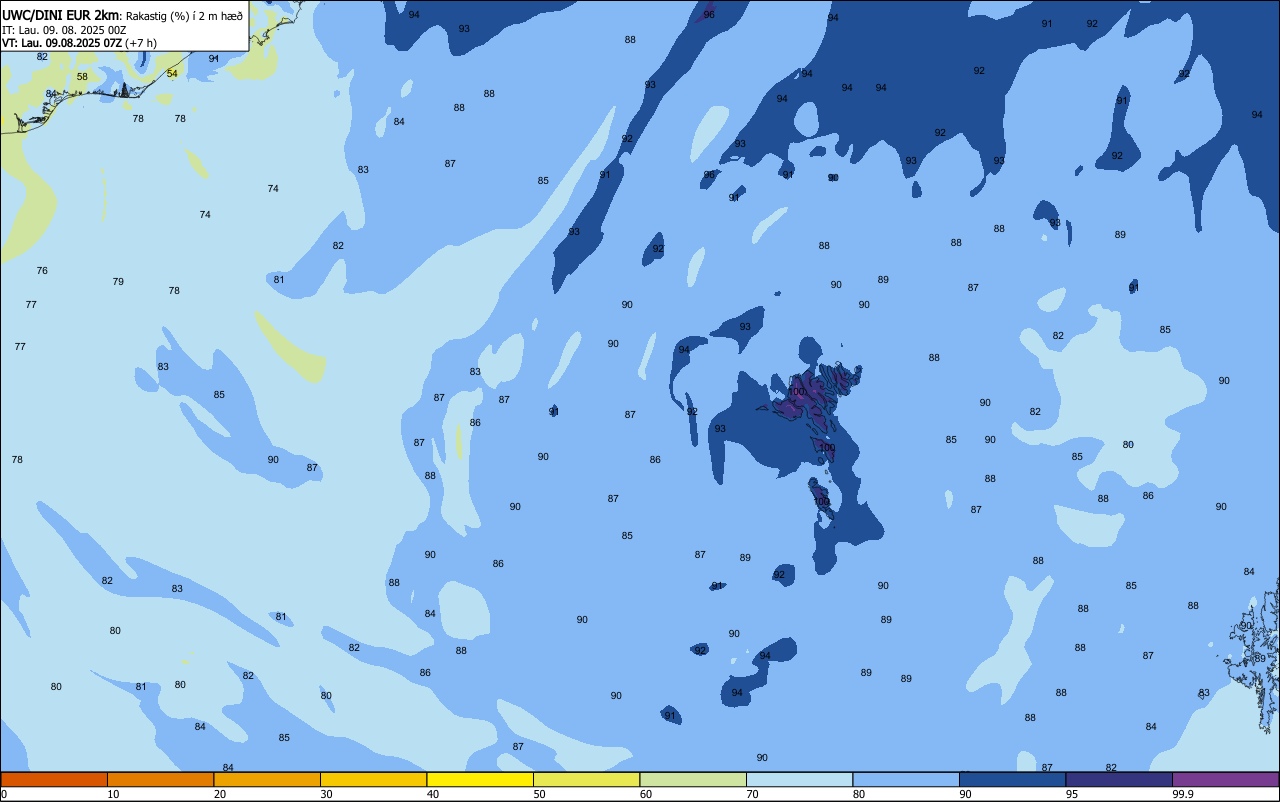Click the humidity value "54" on the map
The image size is (1280, 802).
click(x=172, y=74)
